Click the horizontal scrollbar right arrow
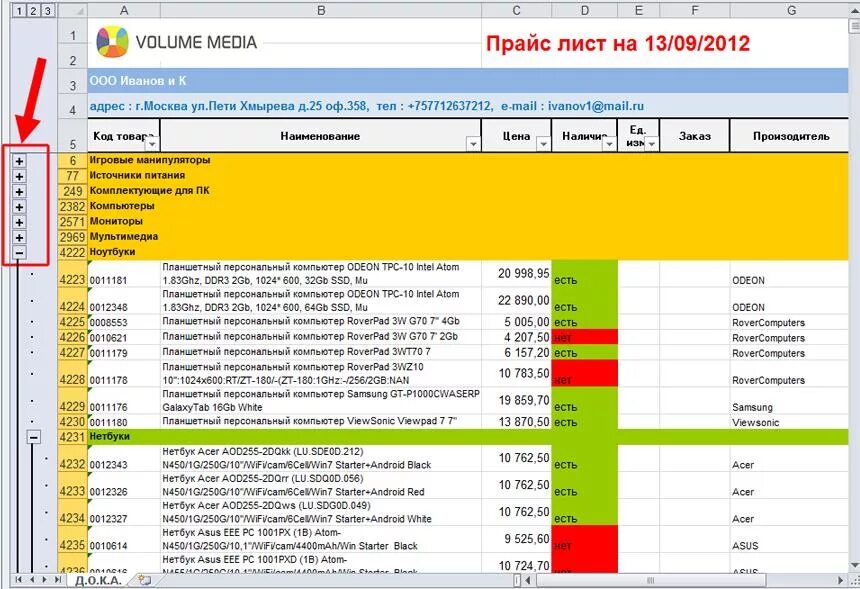 point(841,580)
